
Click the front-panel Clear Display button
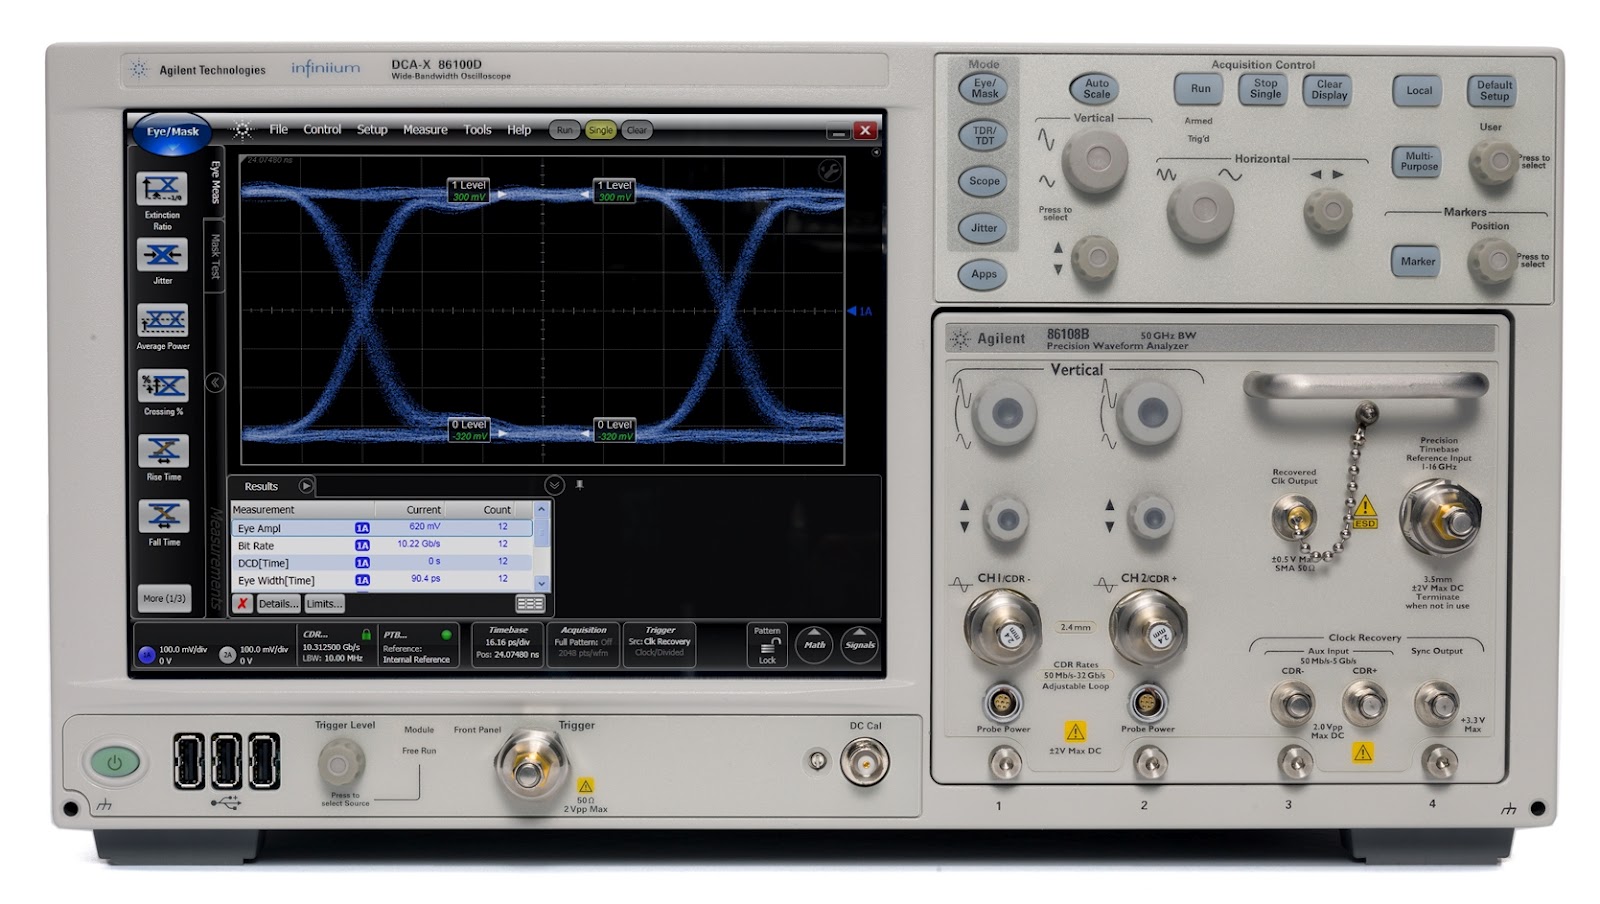point(1329,90)
